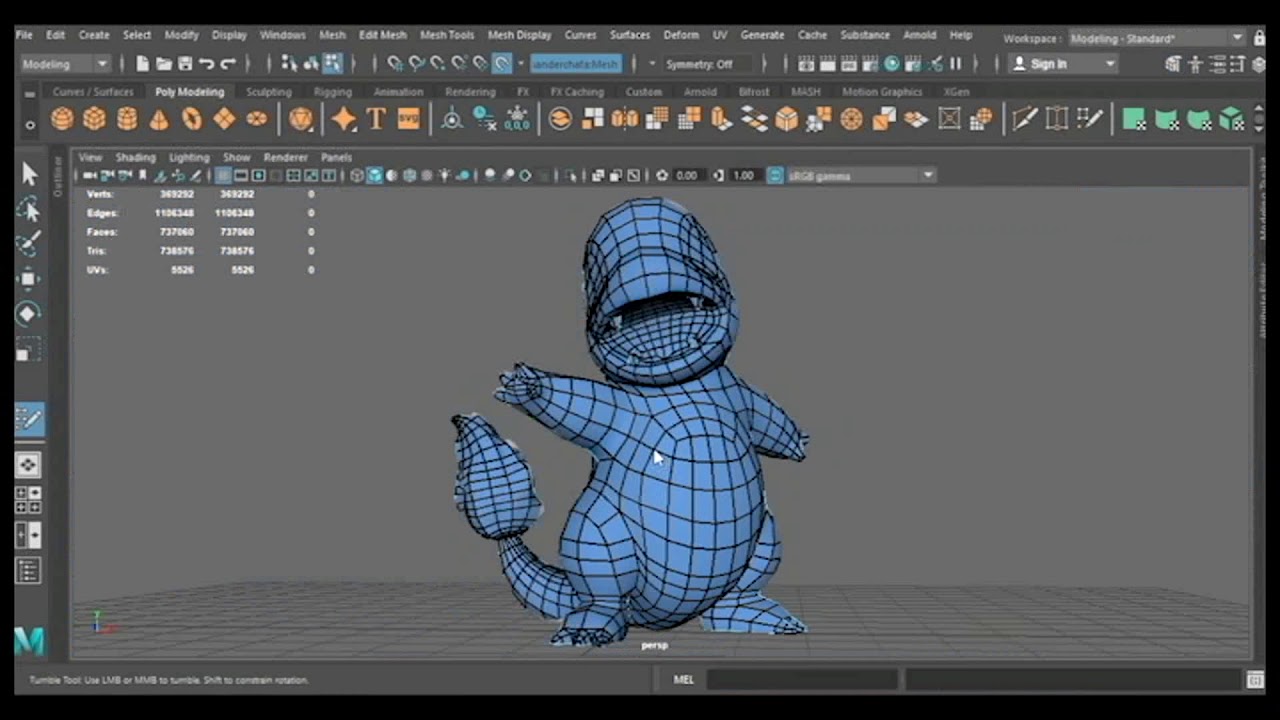Click the Pause playback toolbar icon
Image resolution: width=1280 pixels, height=720 pixels.
955,64
